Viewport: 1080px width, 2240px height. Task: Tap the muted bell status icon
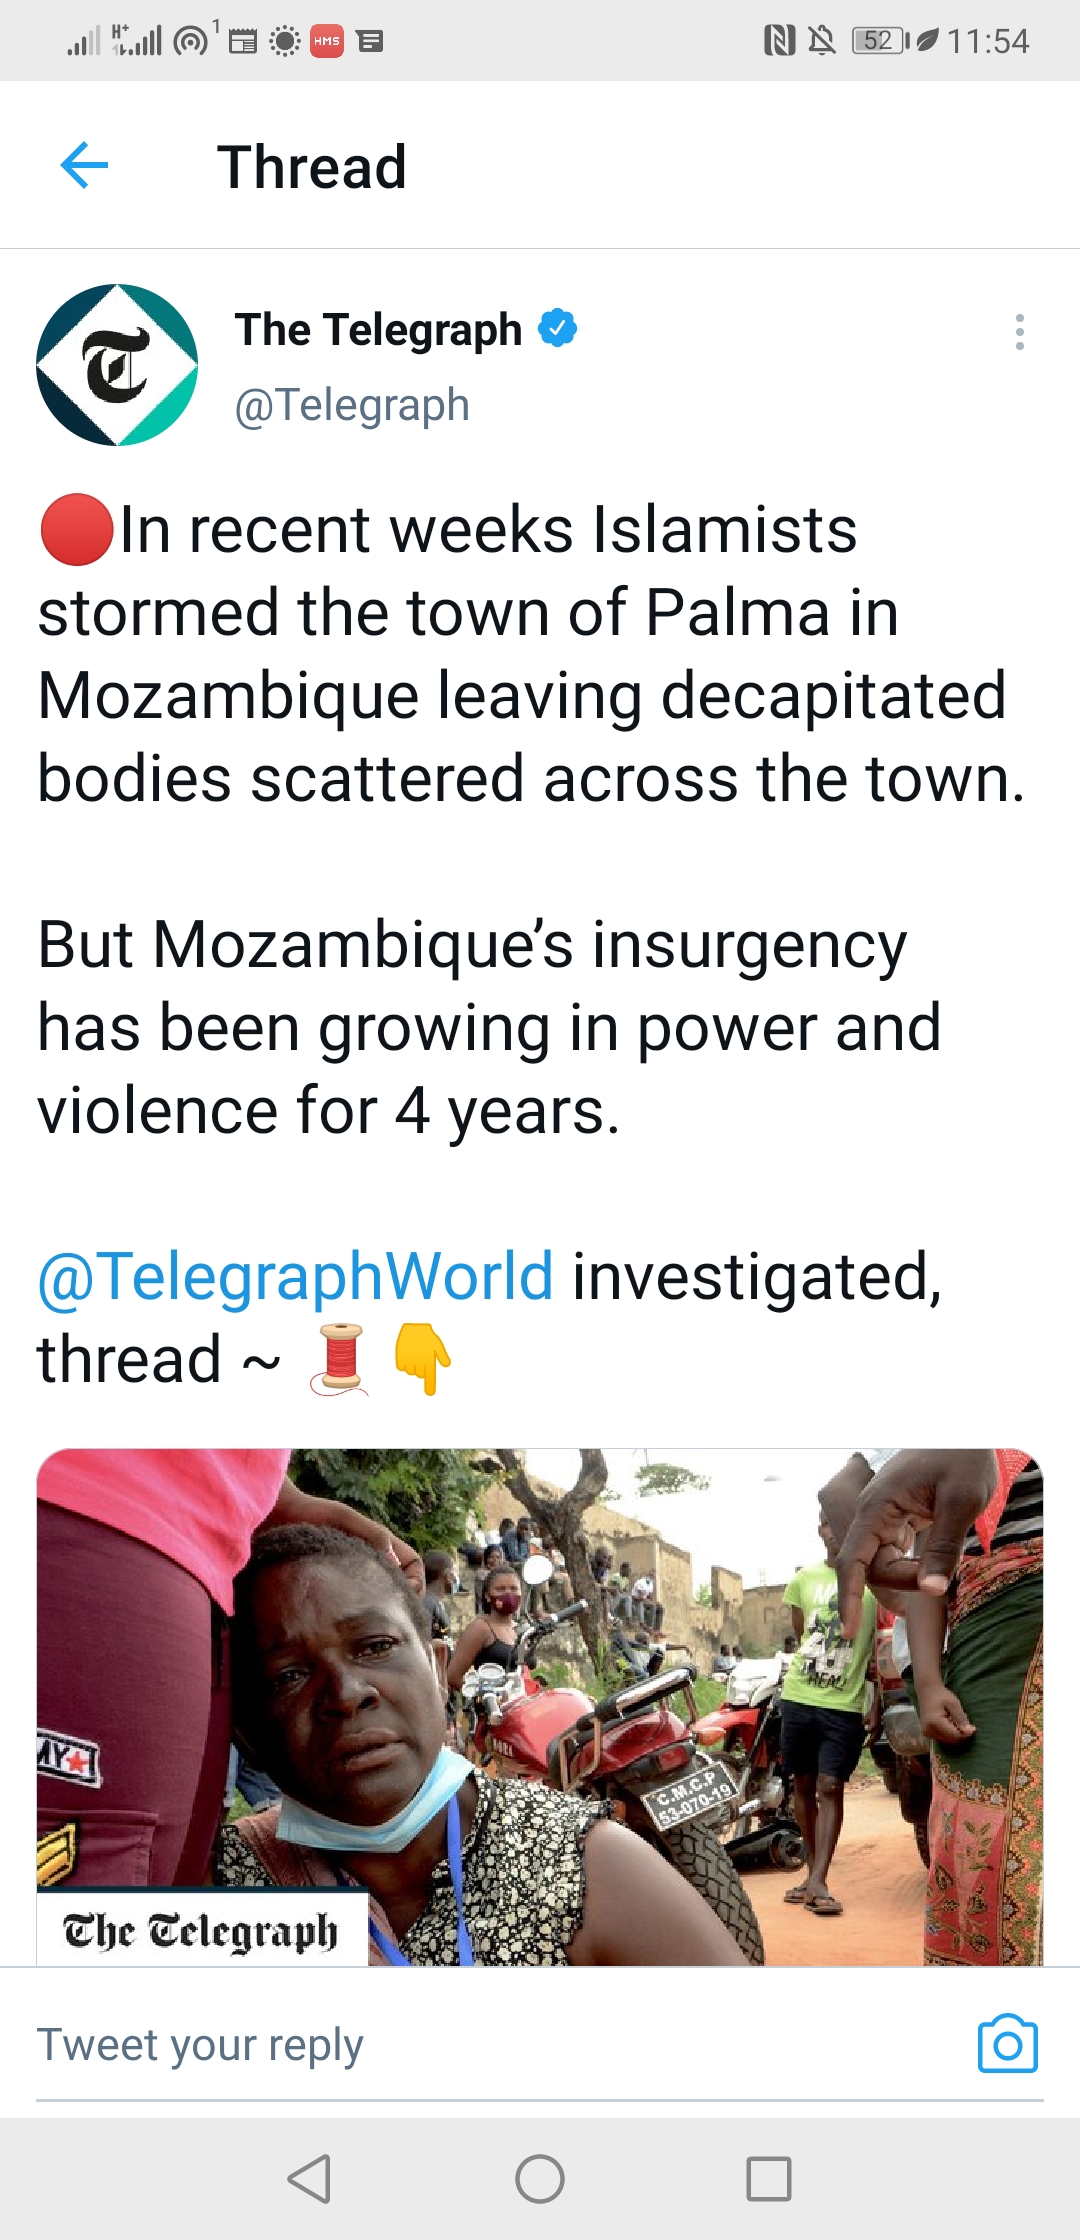[x=822, y=41]
